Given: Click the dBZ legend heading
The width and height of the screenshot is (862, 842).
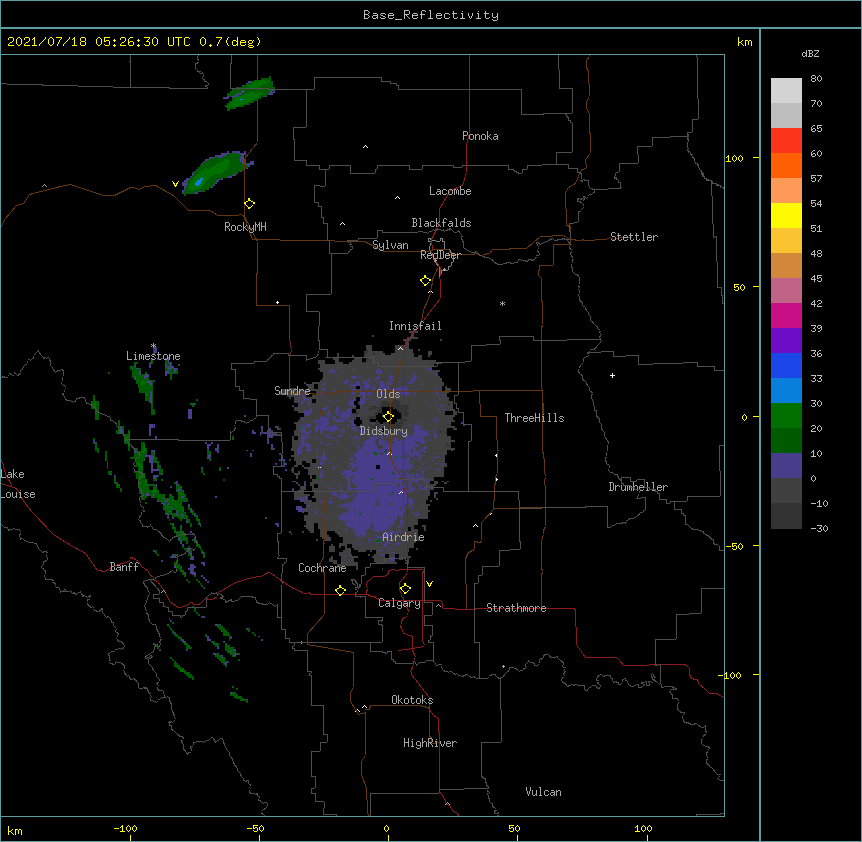Looking at the screenshot, I should pyautogui.click(x=810, y=53).
